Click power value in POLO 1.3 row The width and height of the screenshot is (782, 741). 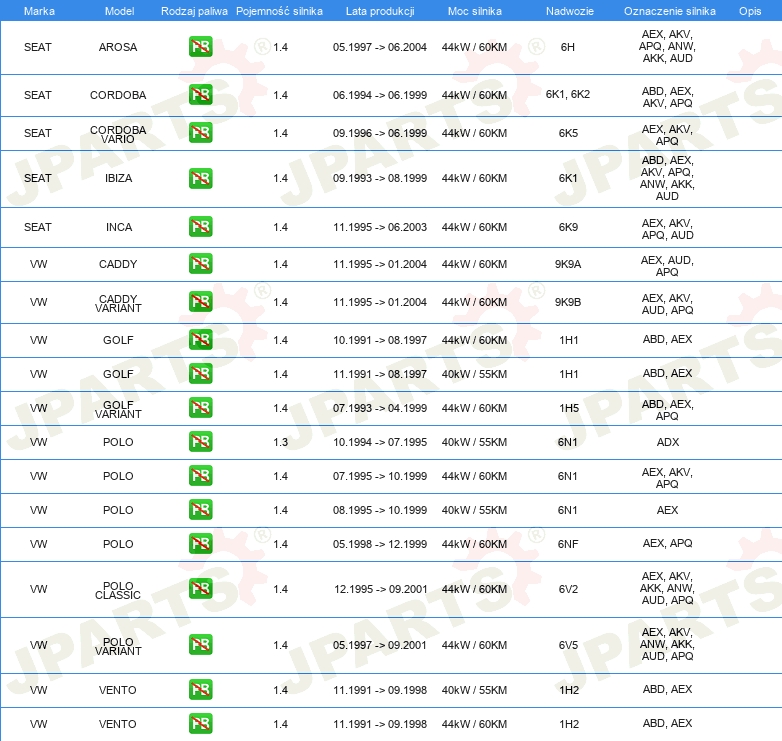474,442
